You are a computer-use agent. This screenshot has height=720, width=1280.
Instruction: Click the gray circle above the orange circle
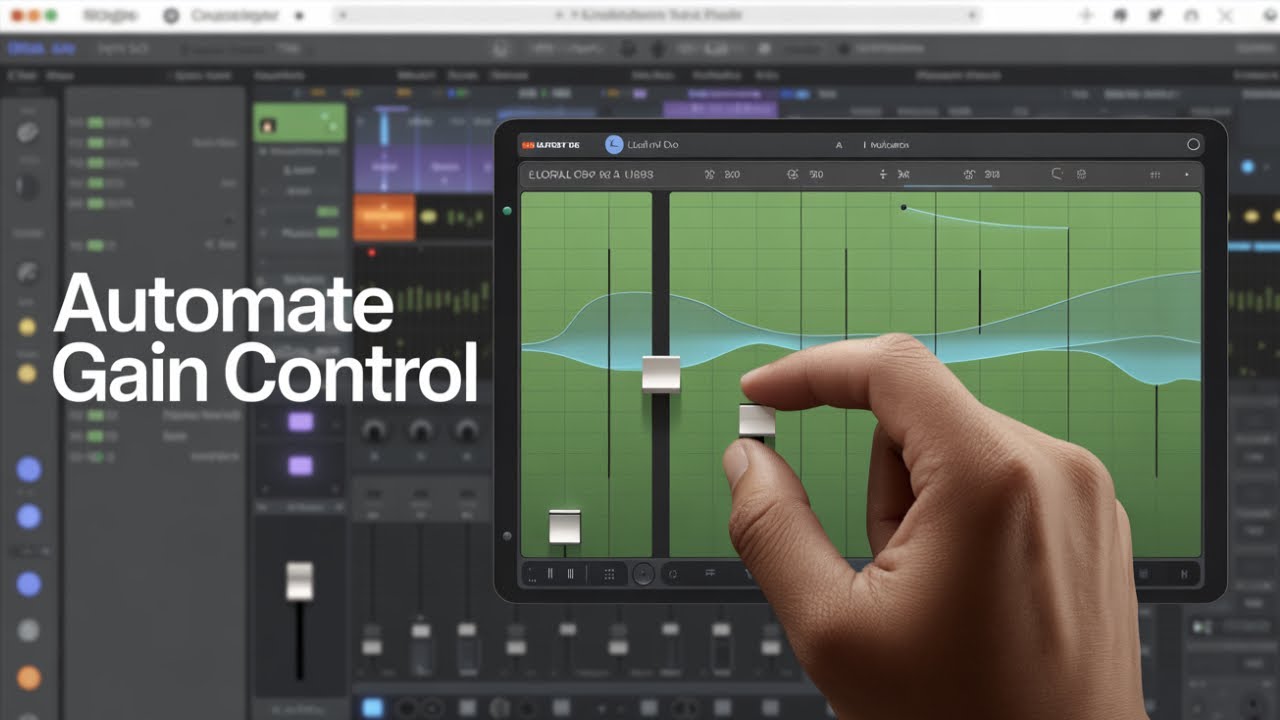pos(29,631)
